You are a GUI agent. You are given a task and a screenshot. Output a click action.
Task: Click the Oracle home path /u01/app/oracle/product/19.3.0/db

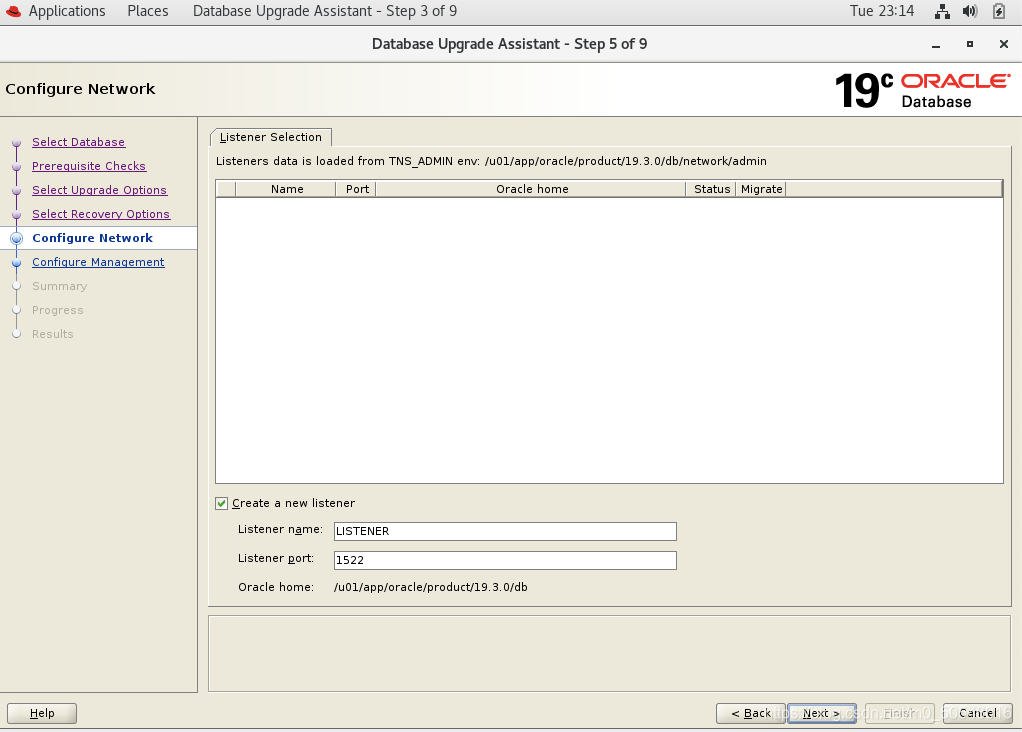click(x=431, y=587)
